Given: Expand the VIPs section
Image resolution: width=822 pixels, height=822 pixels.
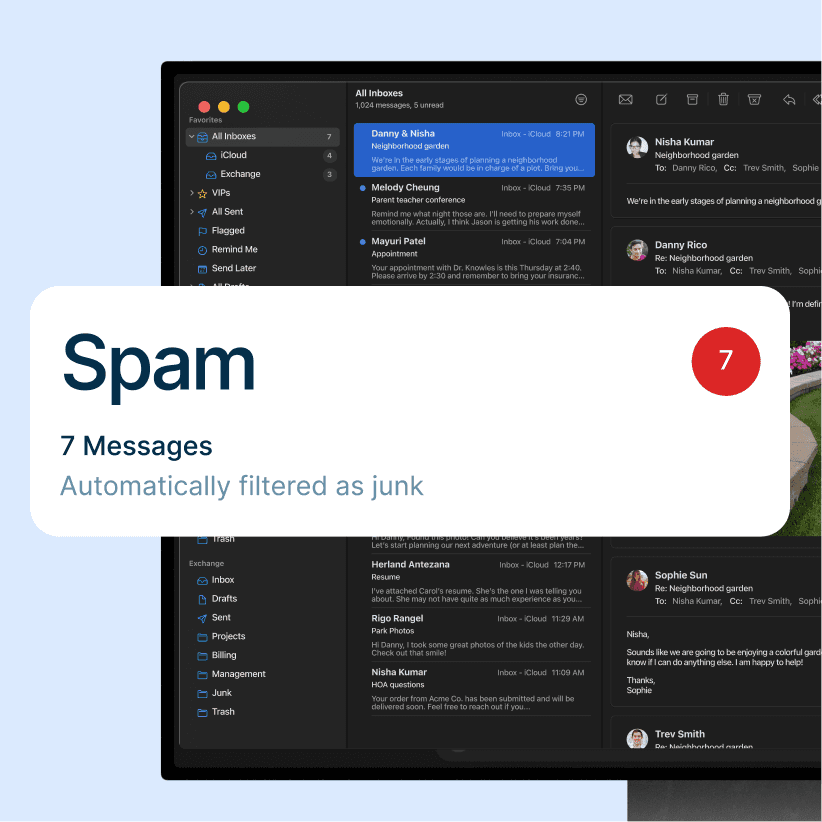Looking at the screenshot, I should click(x=191, y=192).
